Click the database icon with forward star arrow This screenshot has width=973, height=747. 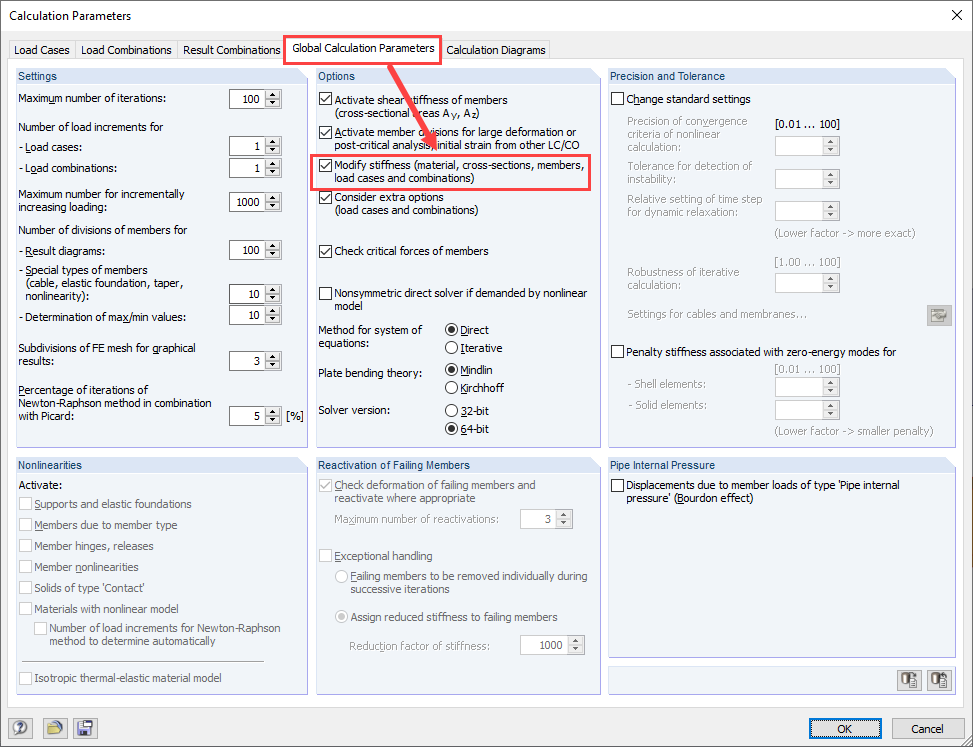coord(910,680)
